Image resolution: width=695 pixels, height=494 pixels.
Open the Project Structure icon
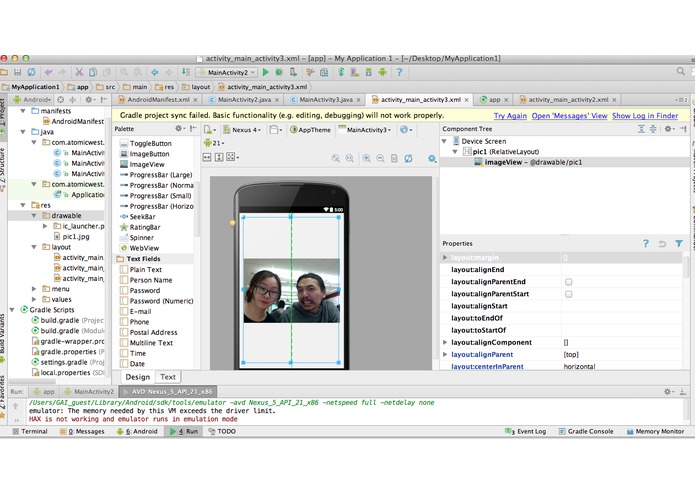[324, 72]
